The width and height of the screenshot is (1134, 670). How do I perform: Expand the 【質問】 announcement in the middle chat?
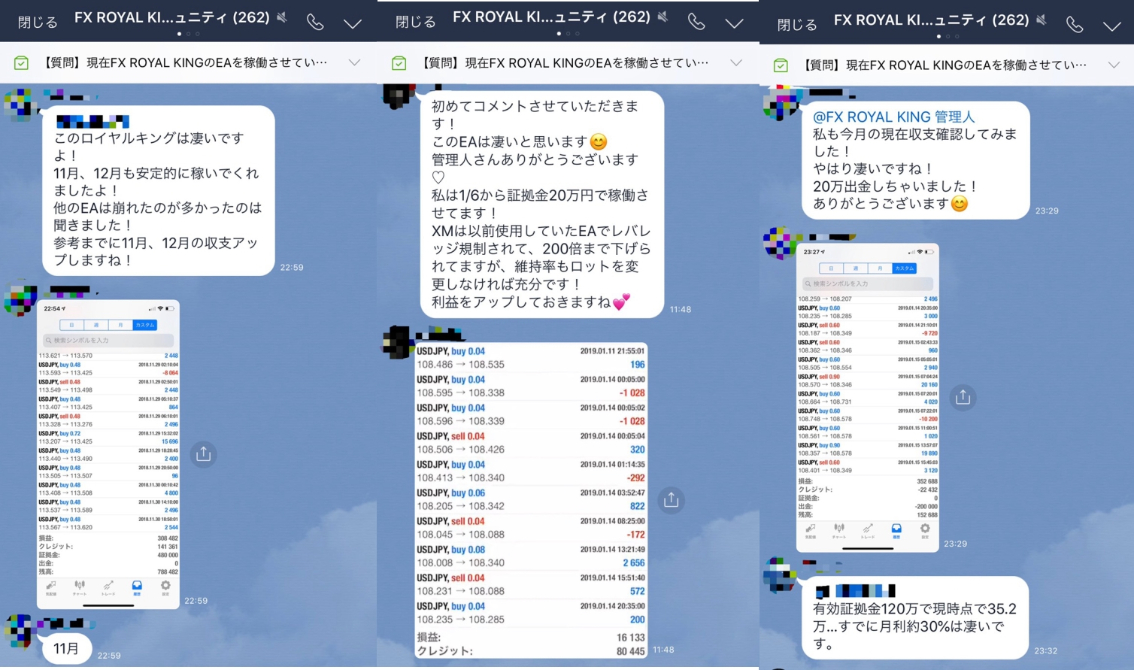(736, 63)
